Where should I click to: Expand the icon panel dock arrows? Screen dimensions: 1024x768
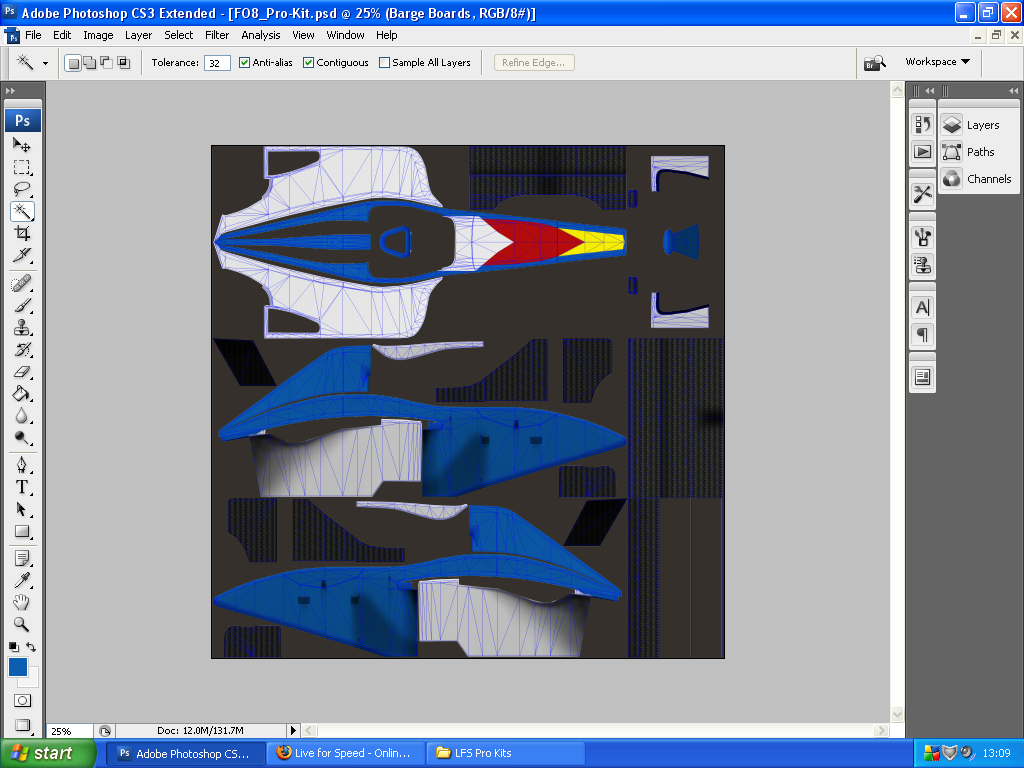[x=929, y=91]
